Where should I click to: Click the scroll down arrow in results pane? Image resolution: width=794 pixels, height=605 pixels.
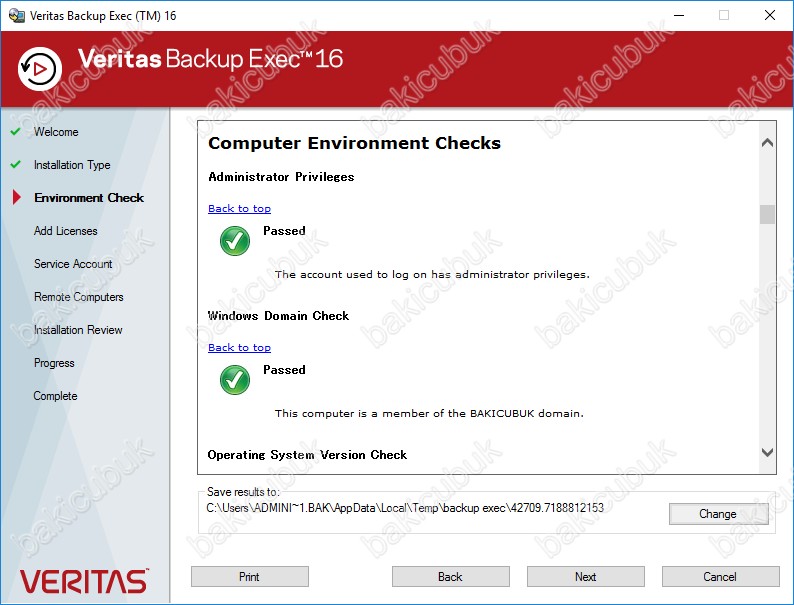click(x=767, y=452)
